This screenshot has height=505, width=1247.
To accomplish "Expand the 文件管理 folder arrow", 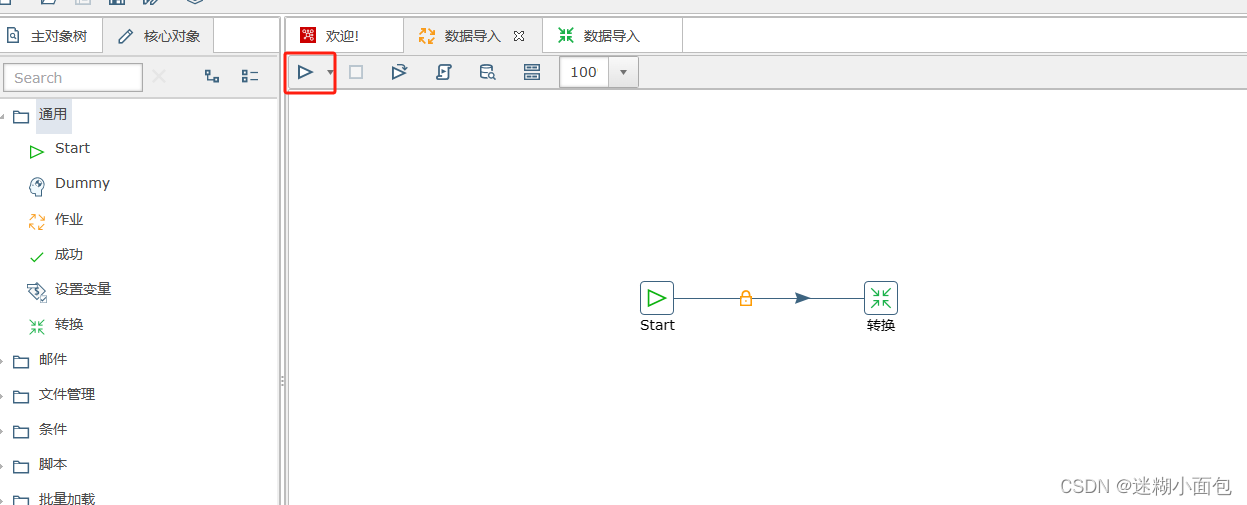I will (3, 396).
